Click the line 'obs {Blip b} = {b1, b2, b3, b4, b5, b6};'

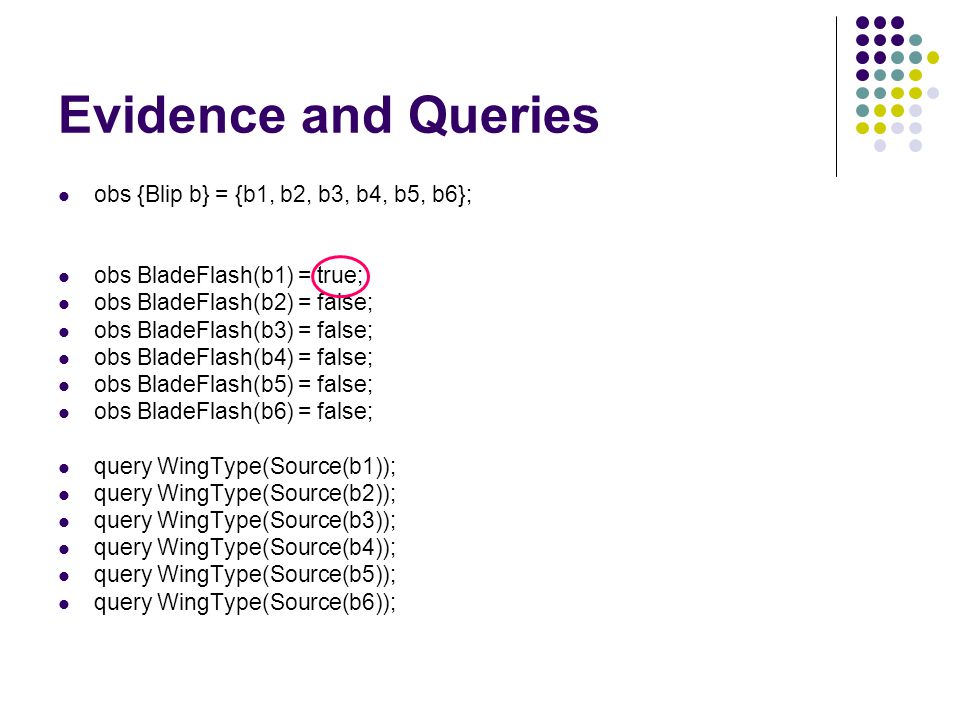coord(283,195)
